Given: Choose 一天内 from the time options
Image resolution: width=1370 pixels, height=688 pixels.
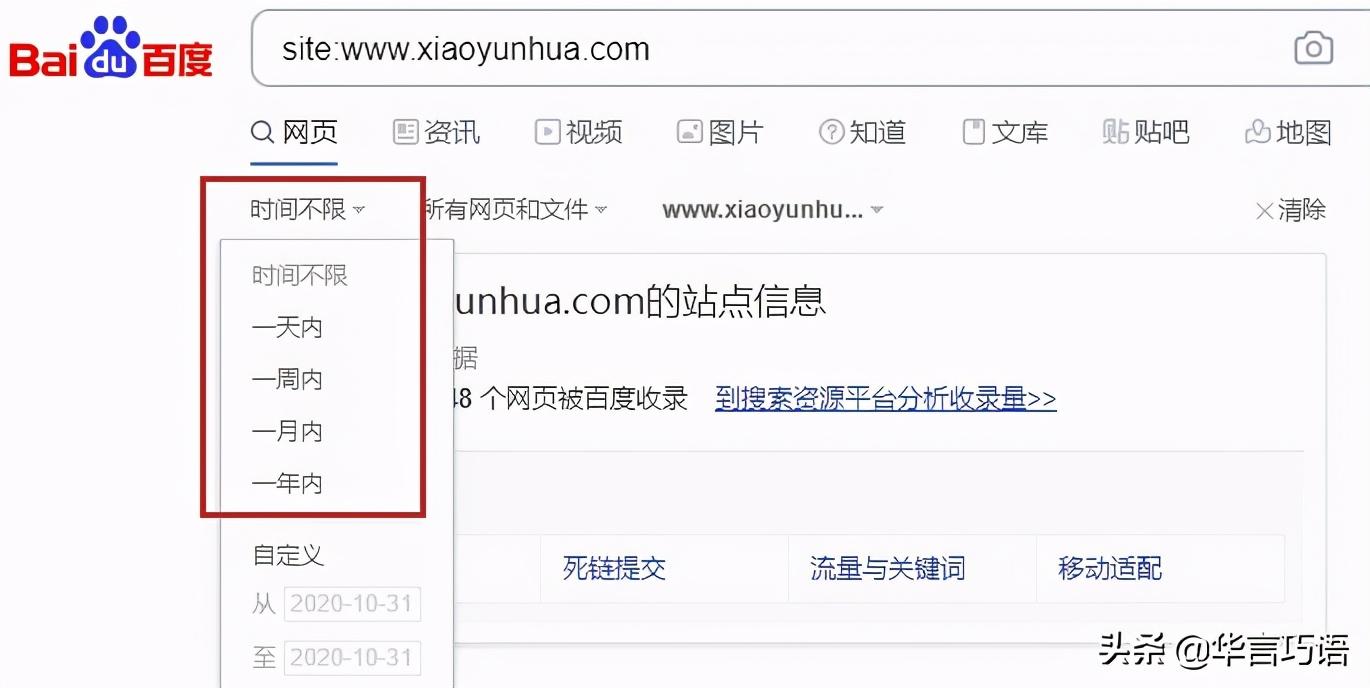Looking at the screenshot, I should pyautogui.click(x=287, y=328).
